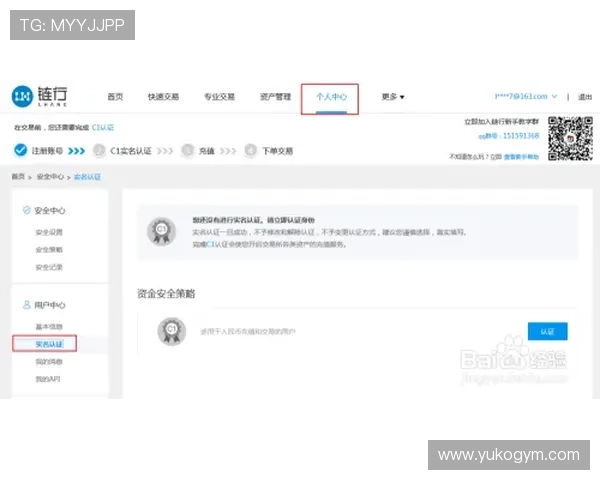Click the C1 badge icon in notice banner
The width and height of the screenshot is (600, 480).
coord(161,231)
